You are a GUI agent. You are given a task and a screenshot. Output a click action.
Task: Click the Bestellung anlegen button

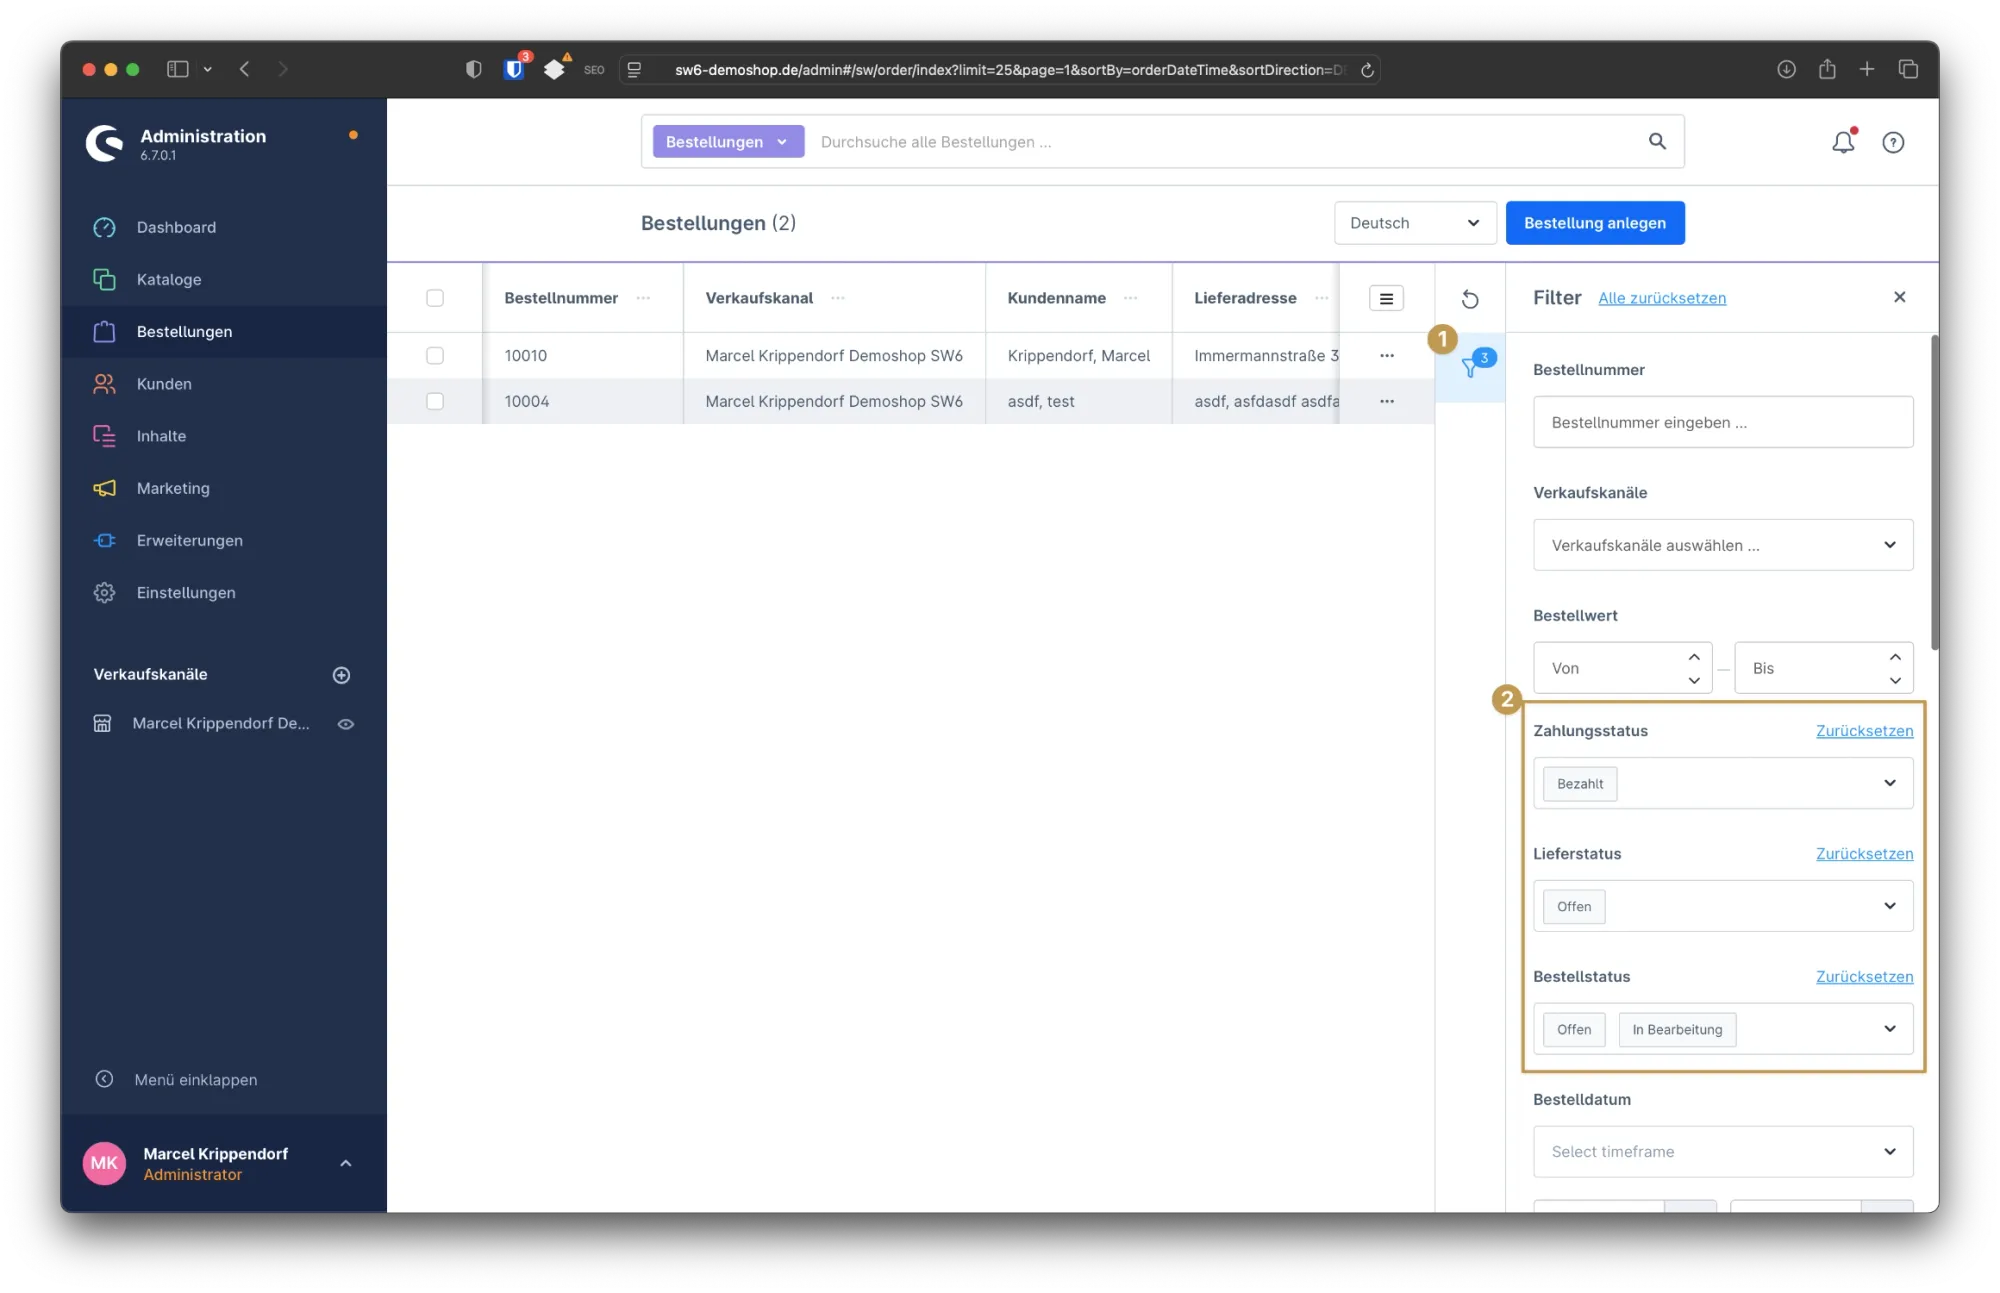tap(1595, 223)
